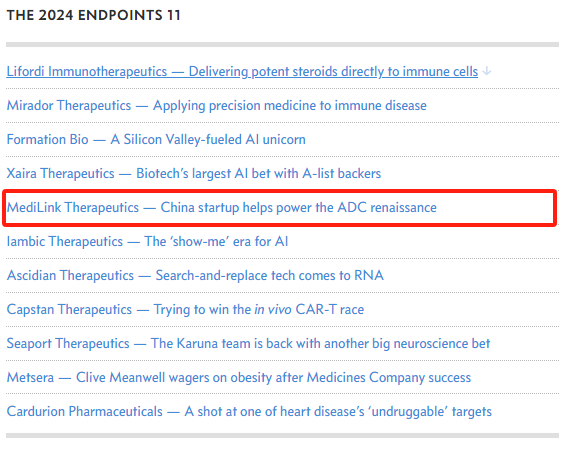Open the Iambic Therapeutics link

(148, 242)
